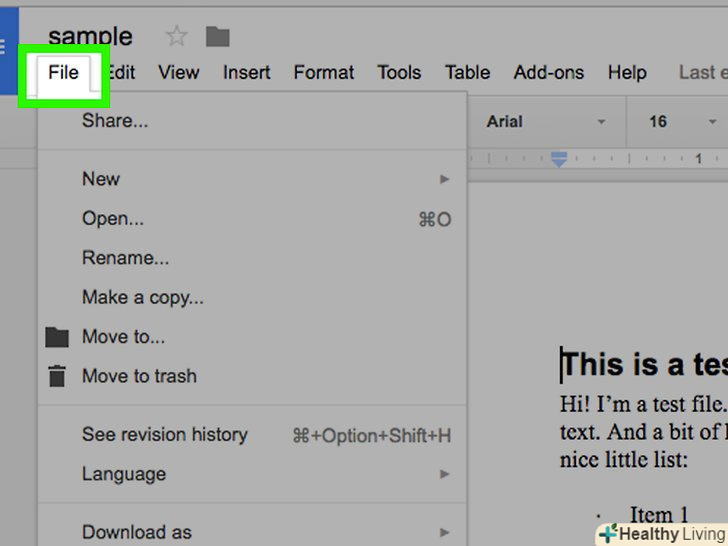Expand the Download as submenu
Viewport: 728px width, 546px height.
click(x=252, y=532)
